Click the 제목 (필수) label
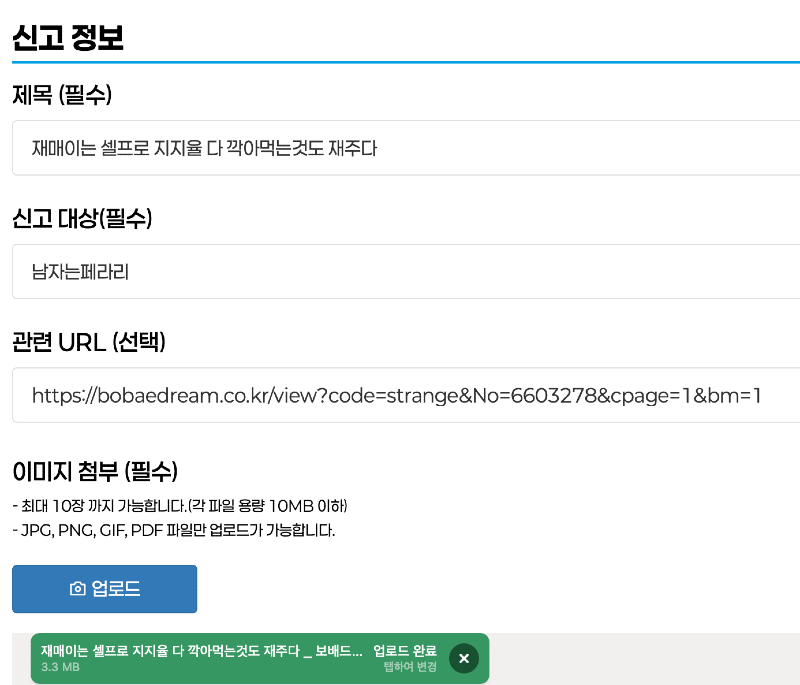Screen dimensions: 800x685 [x=62, y=94]
